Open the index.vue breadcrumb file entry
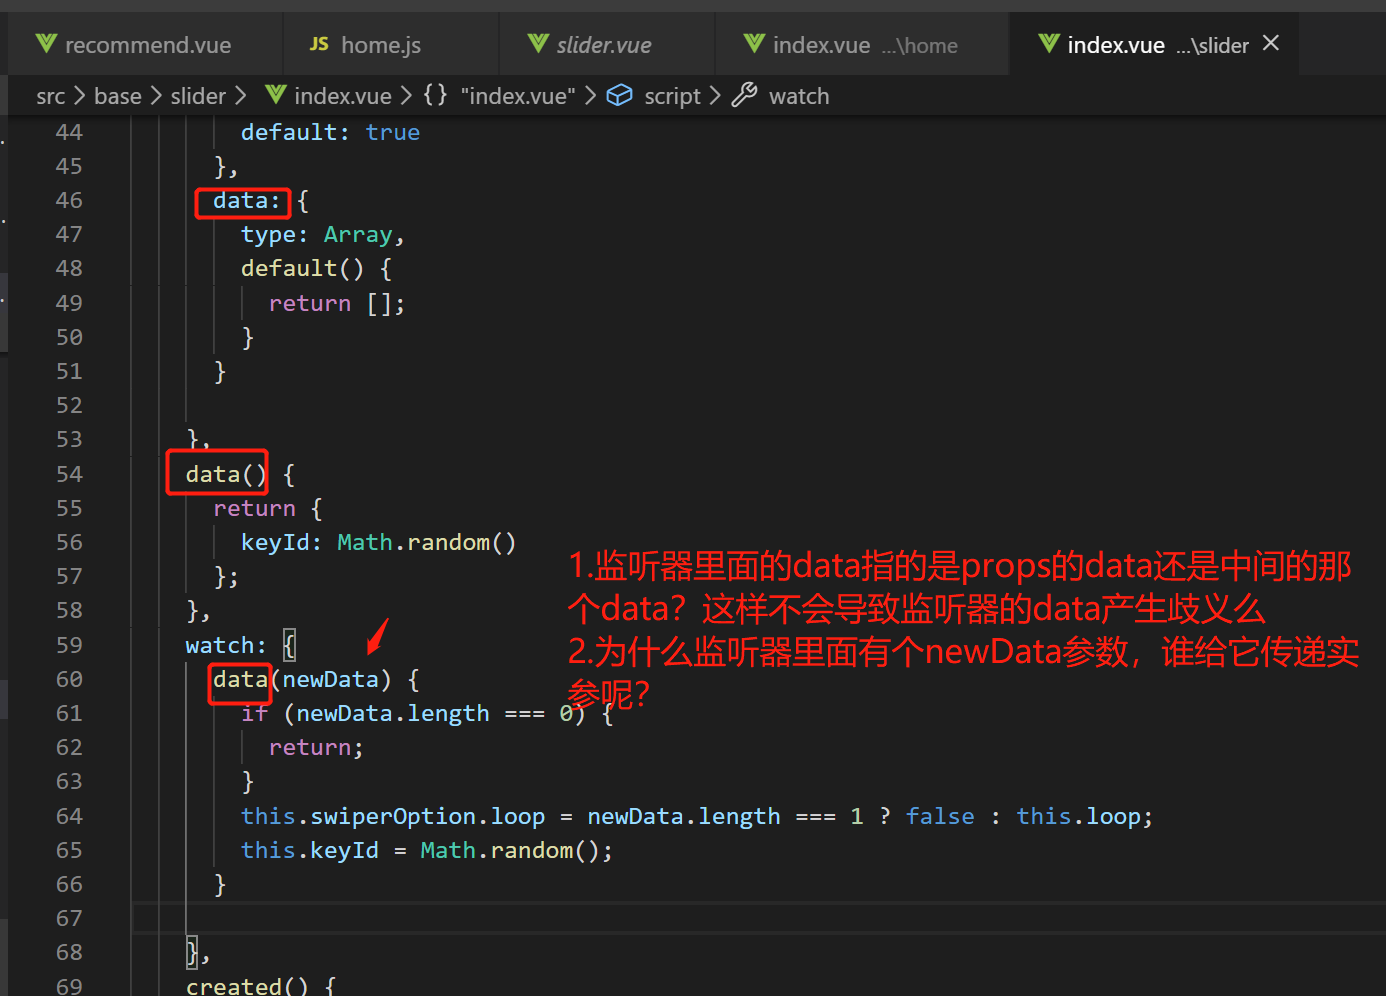The width and height of the screenshot is (1386, 996). [x=343, y=96]
